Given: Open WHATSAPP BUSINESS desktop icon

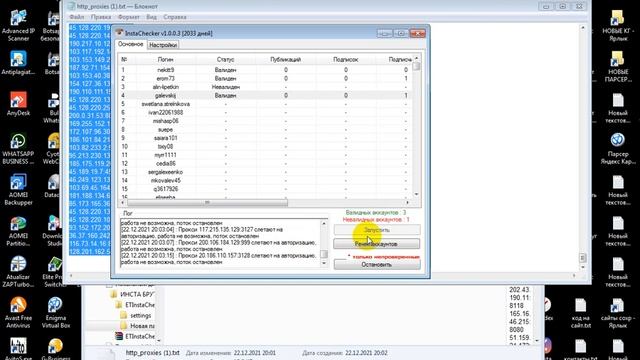Looking at the screenshot, I should [x=18, y=149].
